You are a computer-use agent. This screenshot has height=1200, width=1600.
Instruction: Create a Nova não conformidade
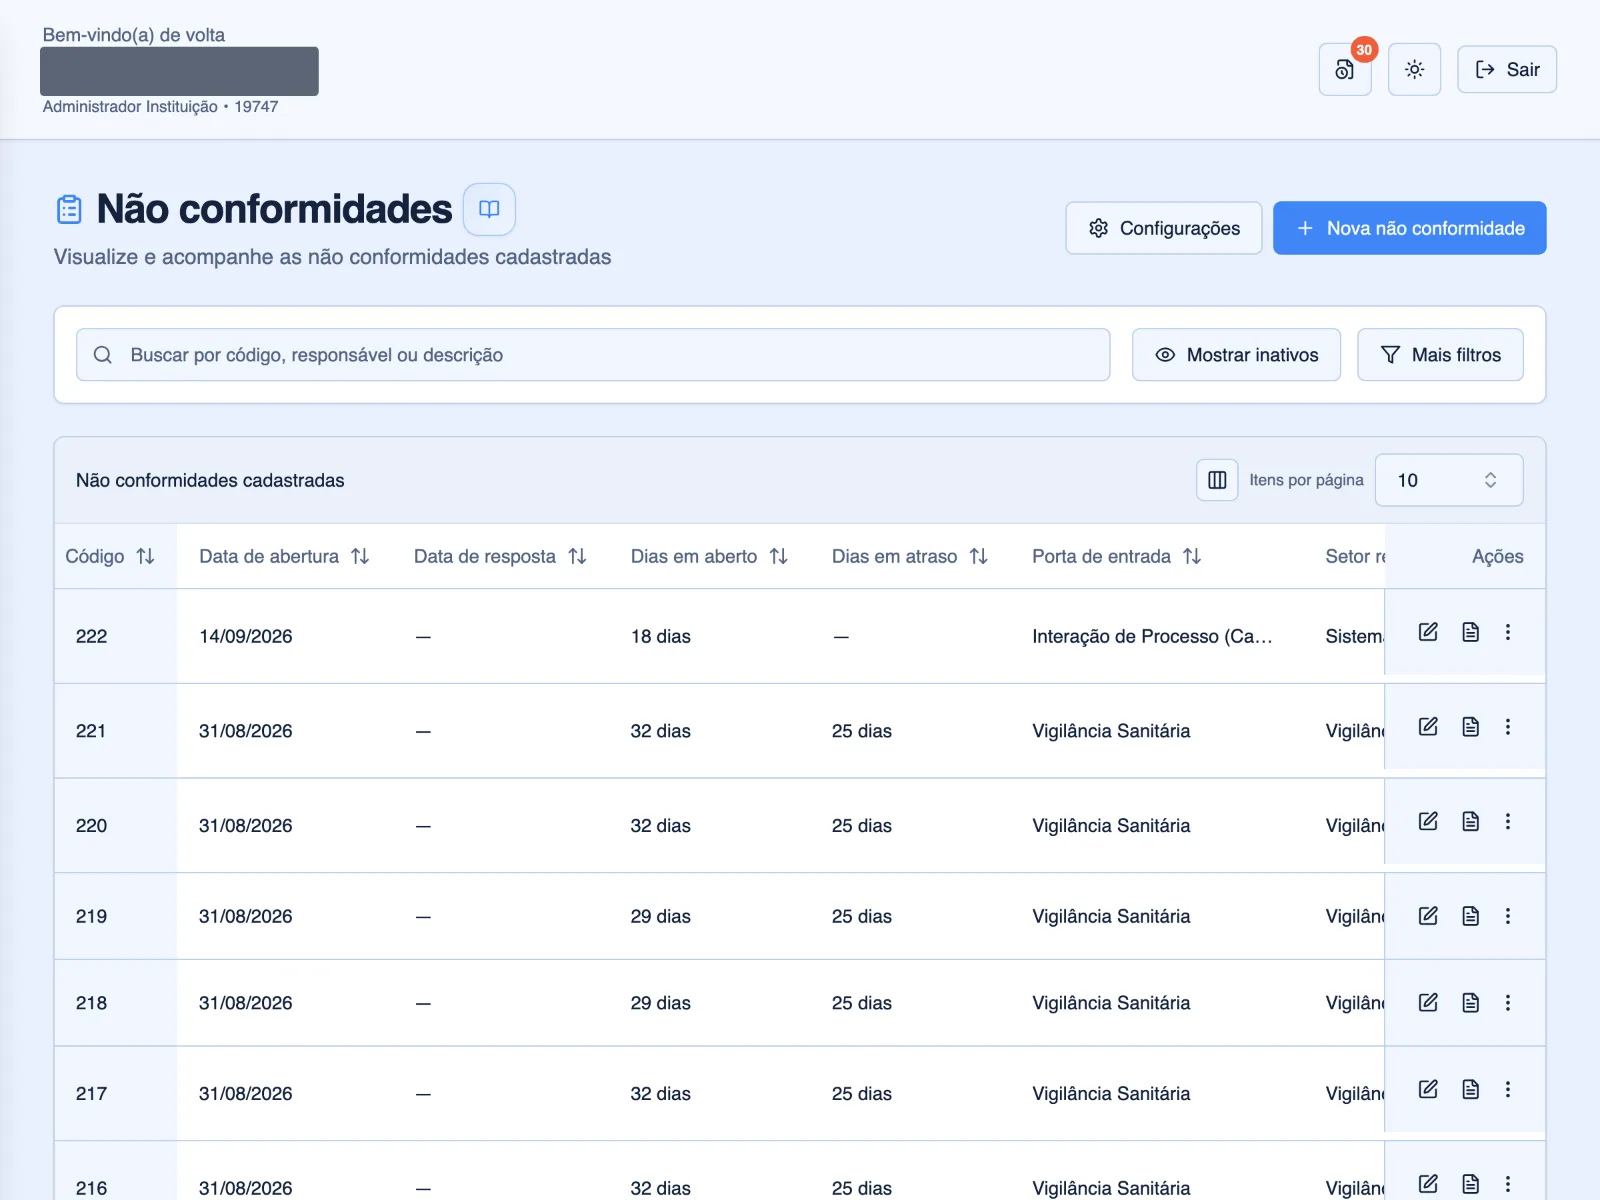click(x=1409, y=228)
